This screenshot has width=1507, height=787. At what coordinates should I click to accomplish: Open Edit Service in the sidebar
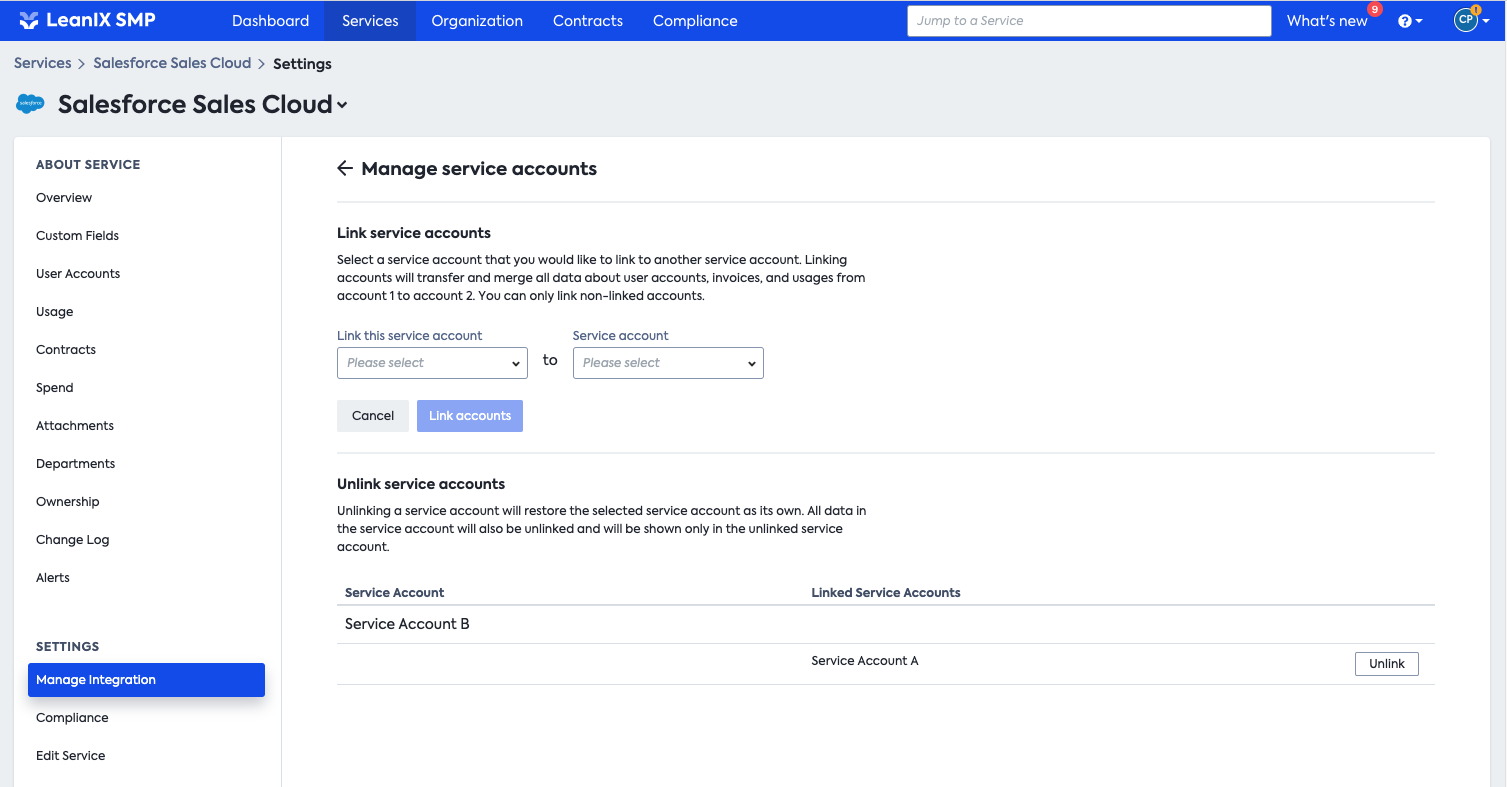[71, 756]
